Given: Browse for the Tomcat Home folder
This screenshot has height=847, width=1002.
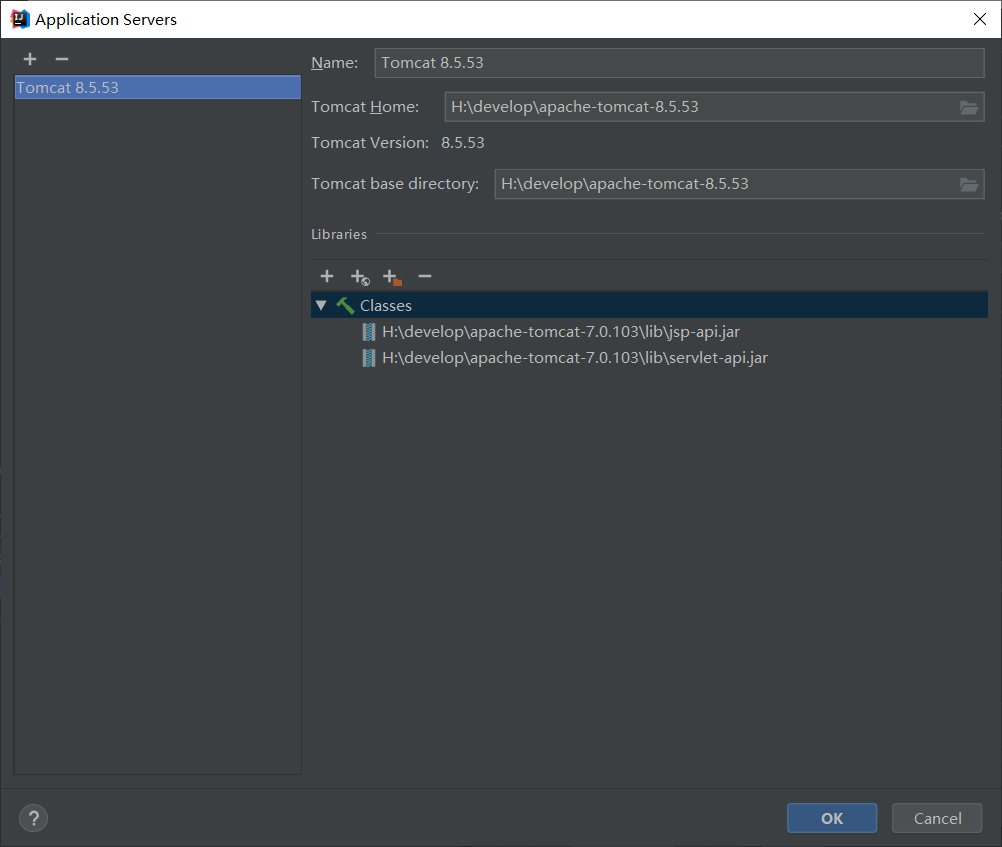Looking at the screenshot, I should (969, 107).
